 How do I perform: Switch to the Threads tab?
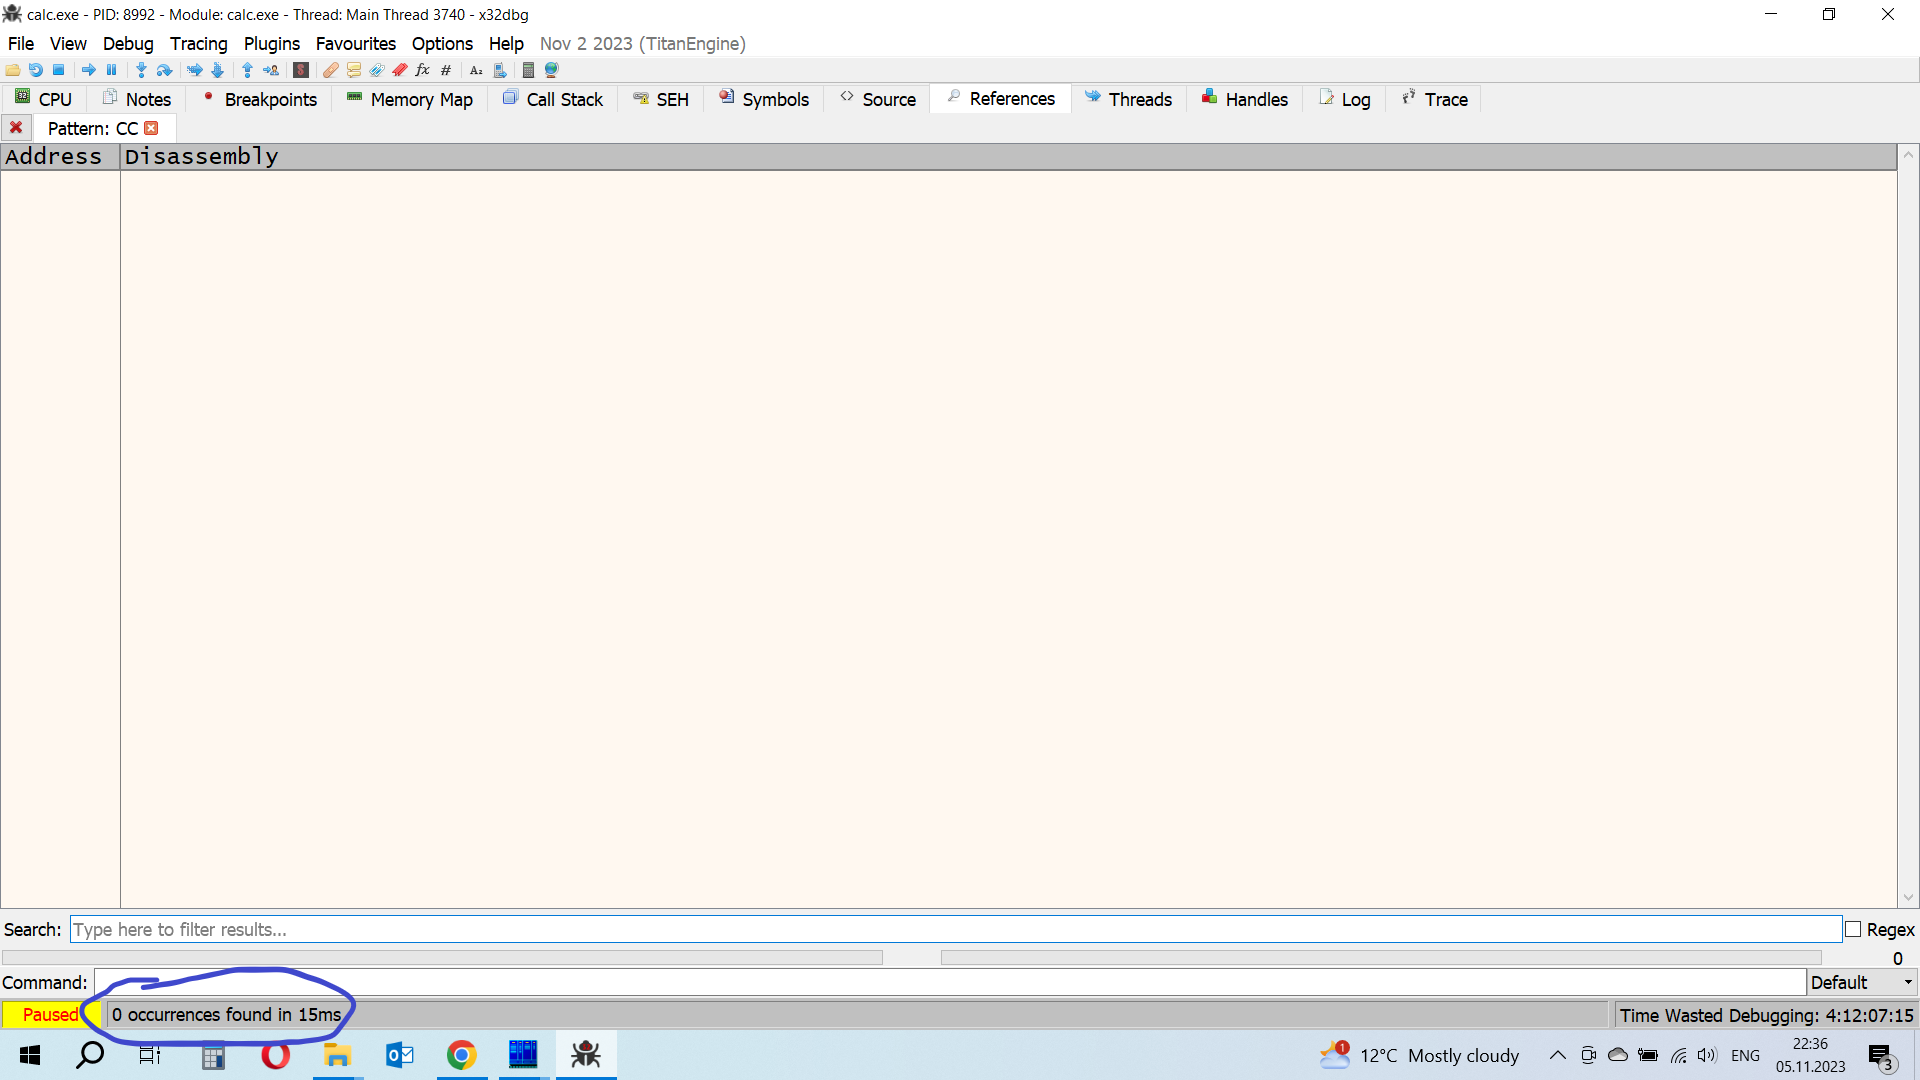coord(1129,99)
